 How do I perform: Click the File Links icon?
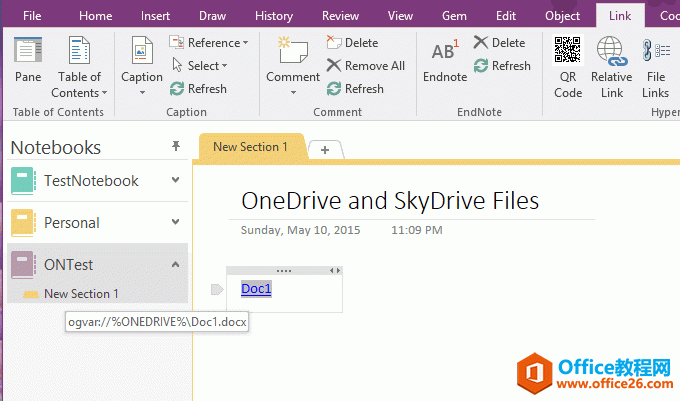656,66
